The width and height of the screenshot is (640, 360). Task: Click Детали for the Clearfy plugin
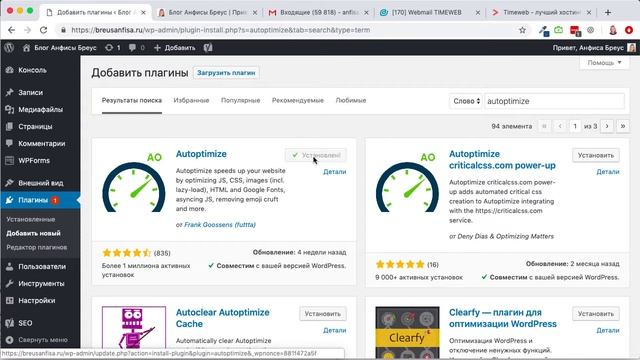tap(608, 330)
